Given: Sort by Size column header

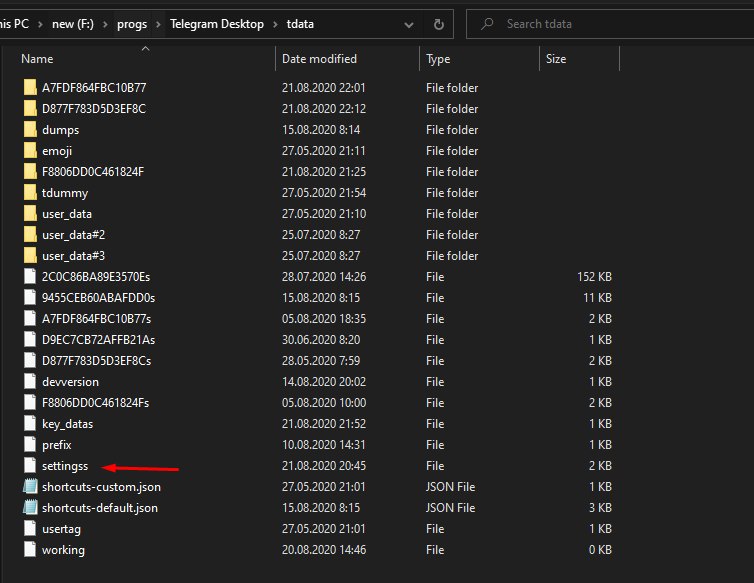Looking at the screenshot, I should [x=556, y=59].
